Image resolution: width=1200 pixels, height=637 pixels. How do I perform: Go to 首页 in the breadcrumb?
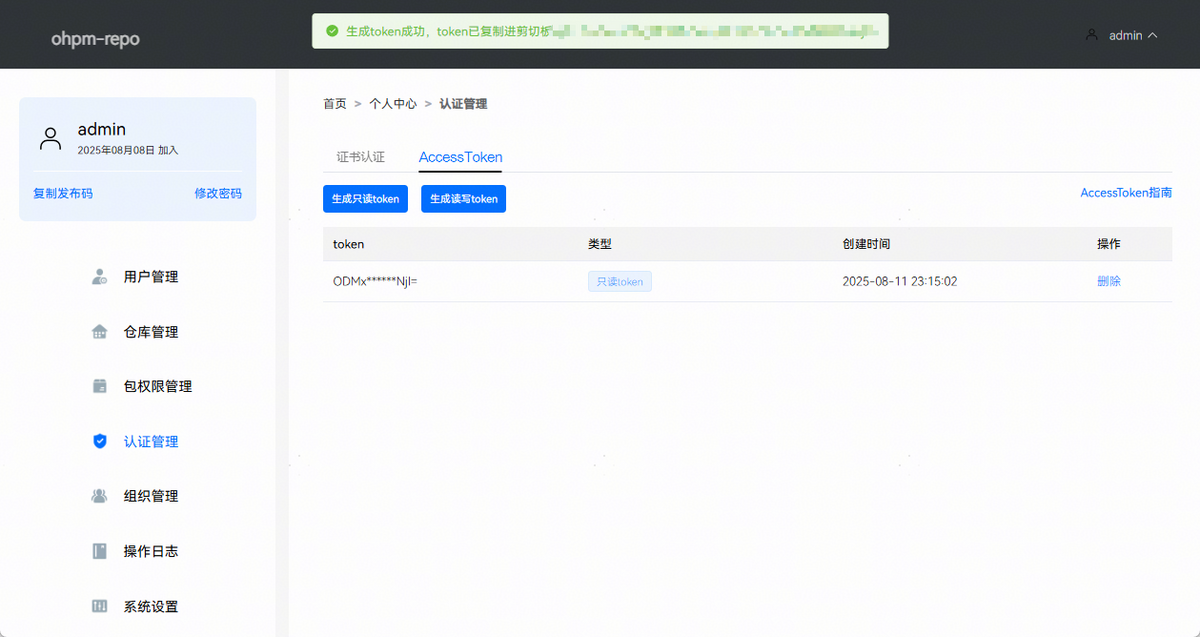334,103
